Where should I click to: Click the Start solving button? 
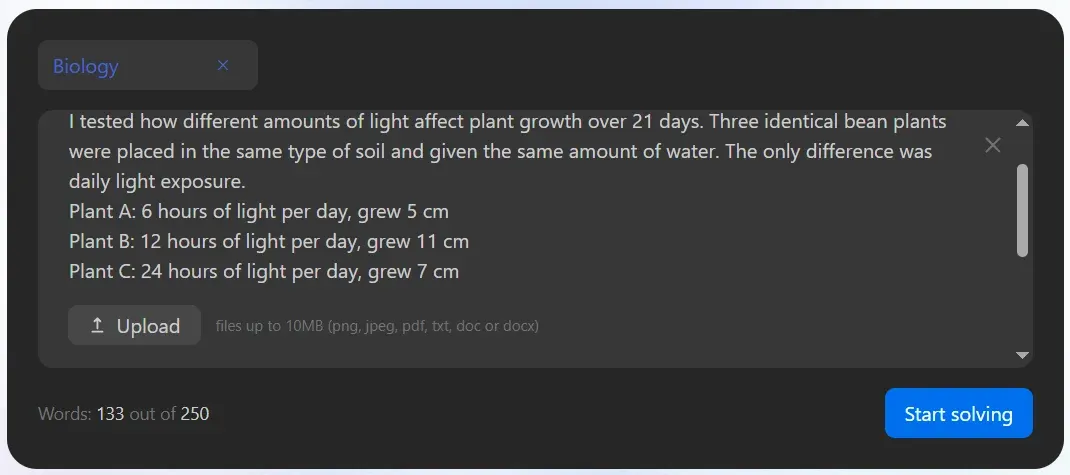958,413
